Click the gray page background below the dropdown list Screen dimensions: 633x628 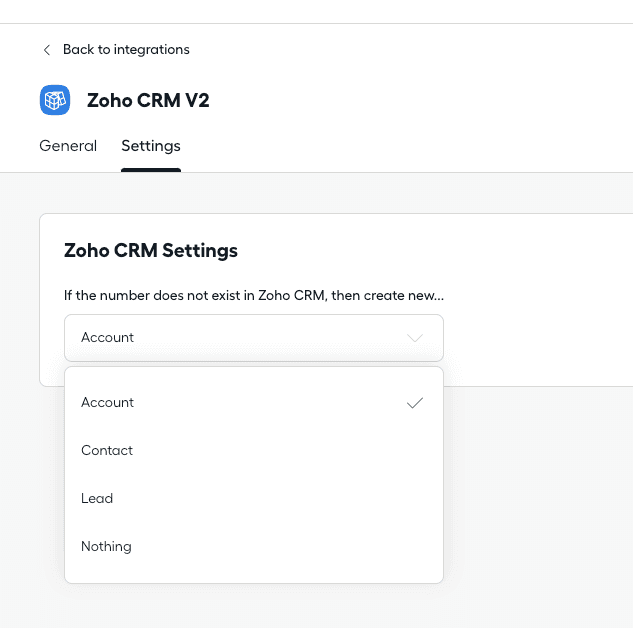coord(300,605)
